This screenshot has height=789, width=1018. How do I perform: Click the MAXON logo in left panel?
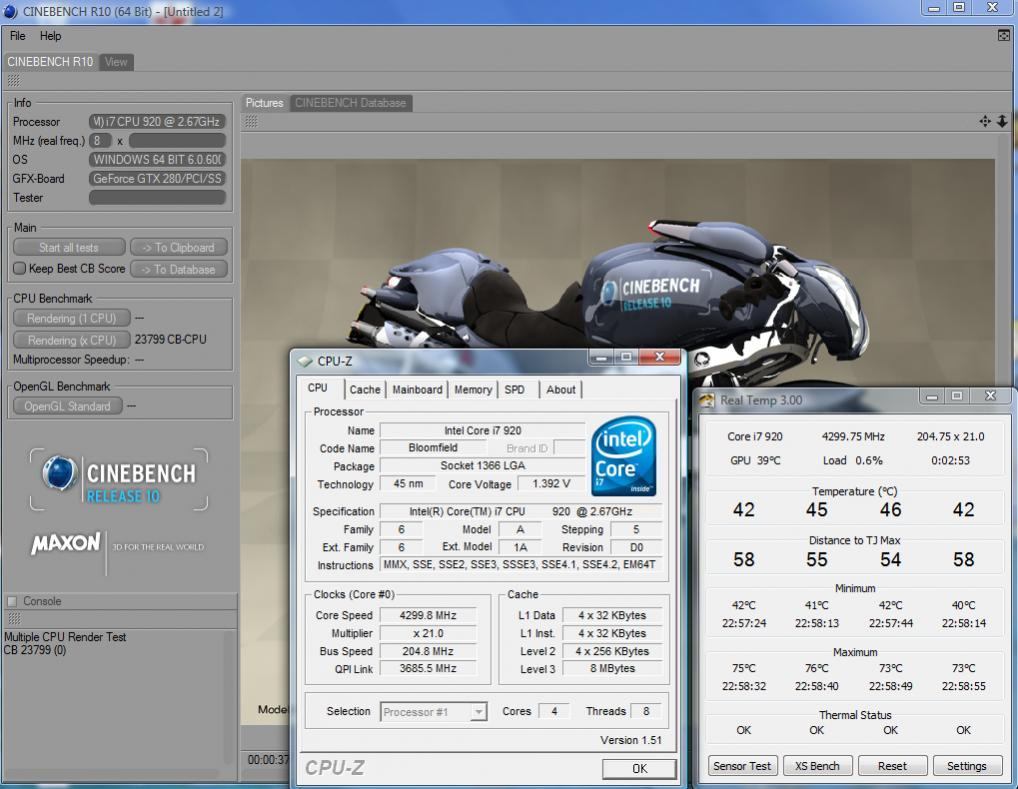point(66,544)
